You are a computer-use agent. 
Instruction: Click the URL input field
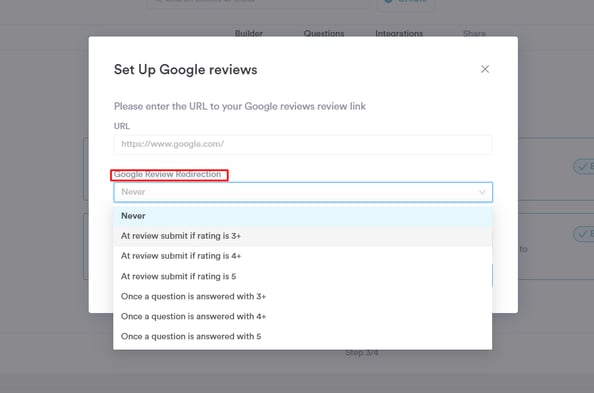coord(303,144)
